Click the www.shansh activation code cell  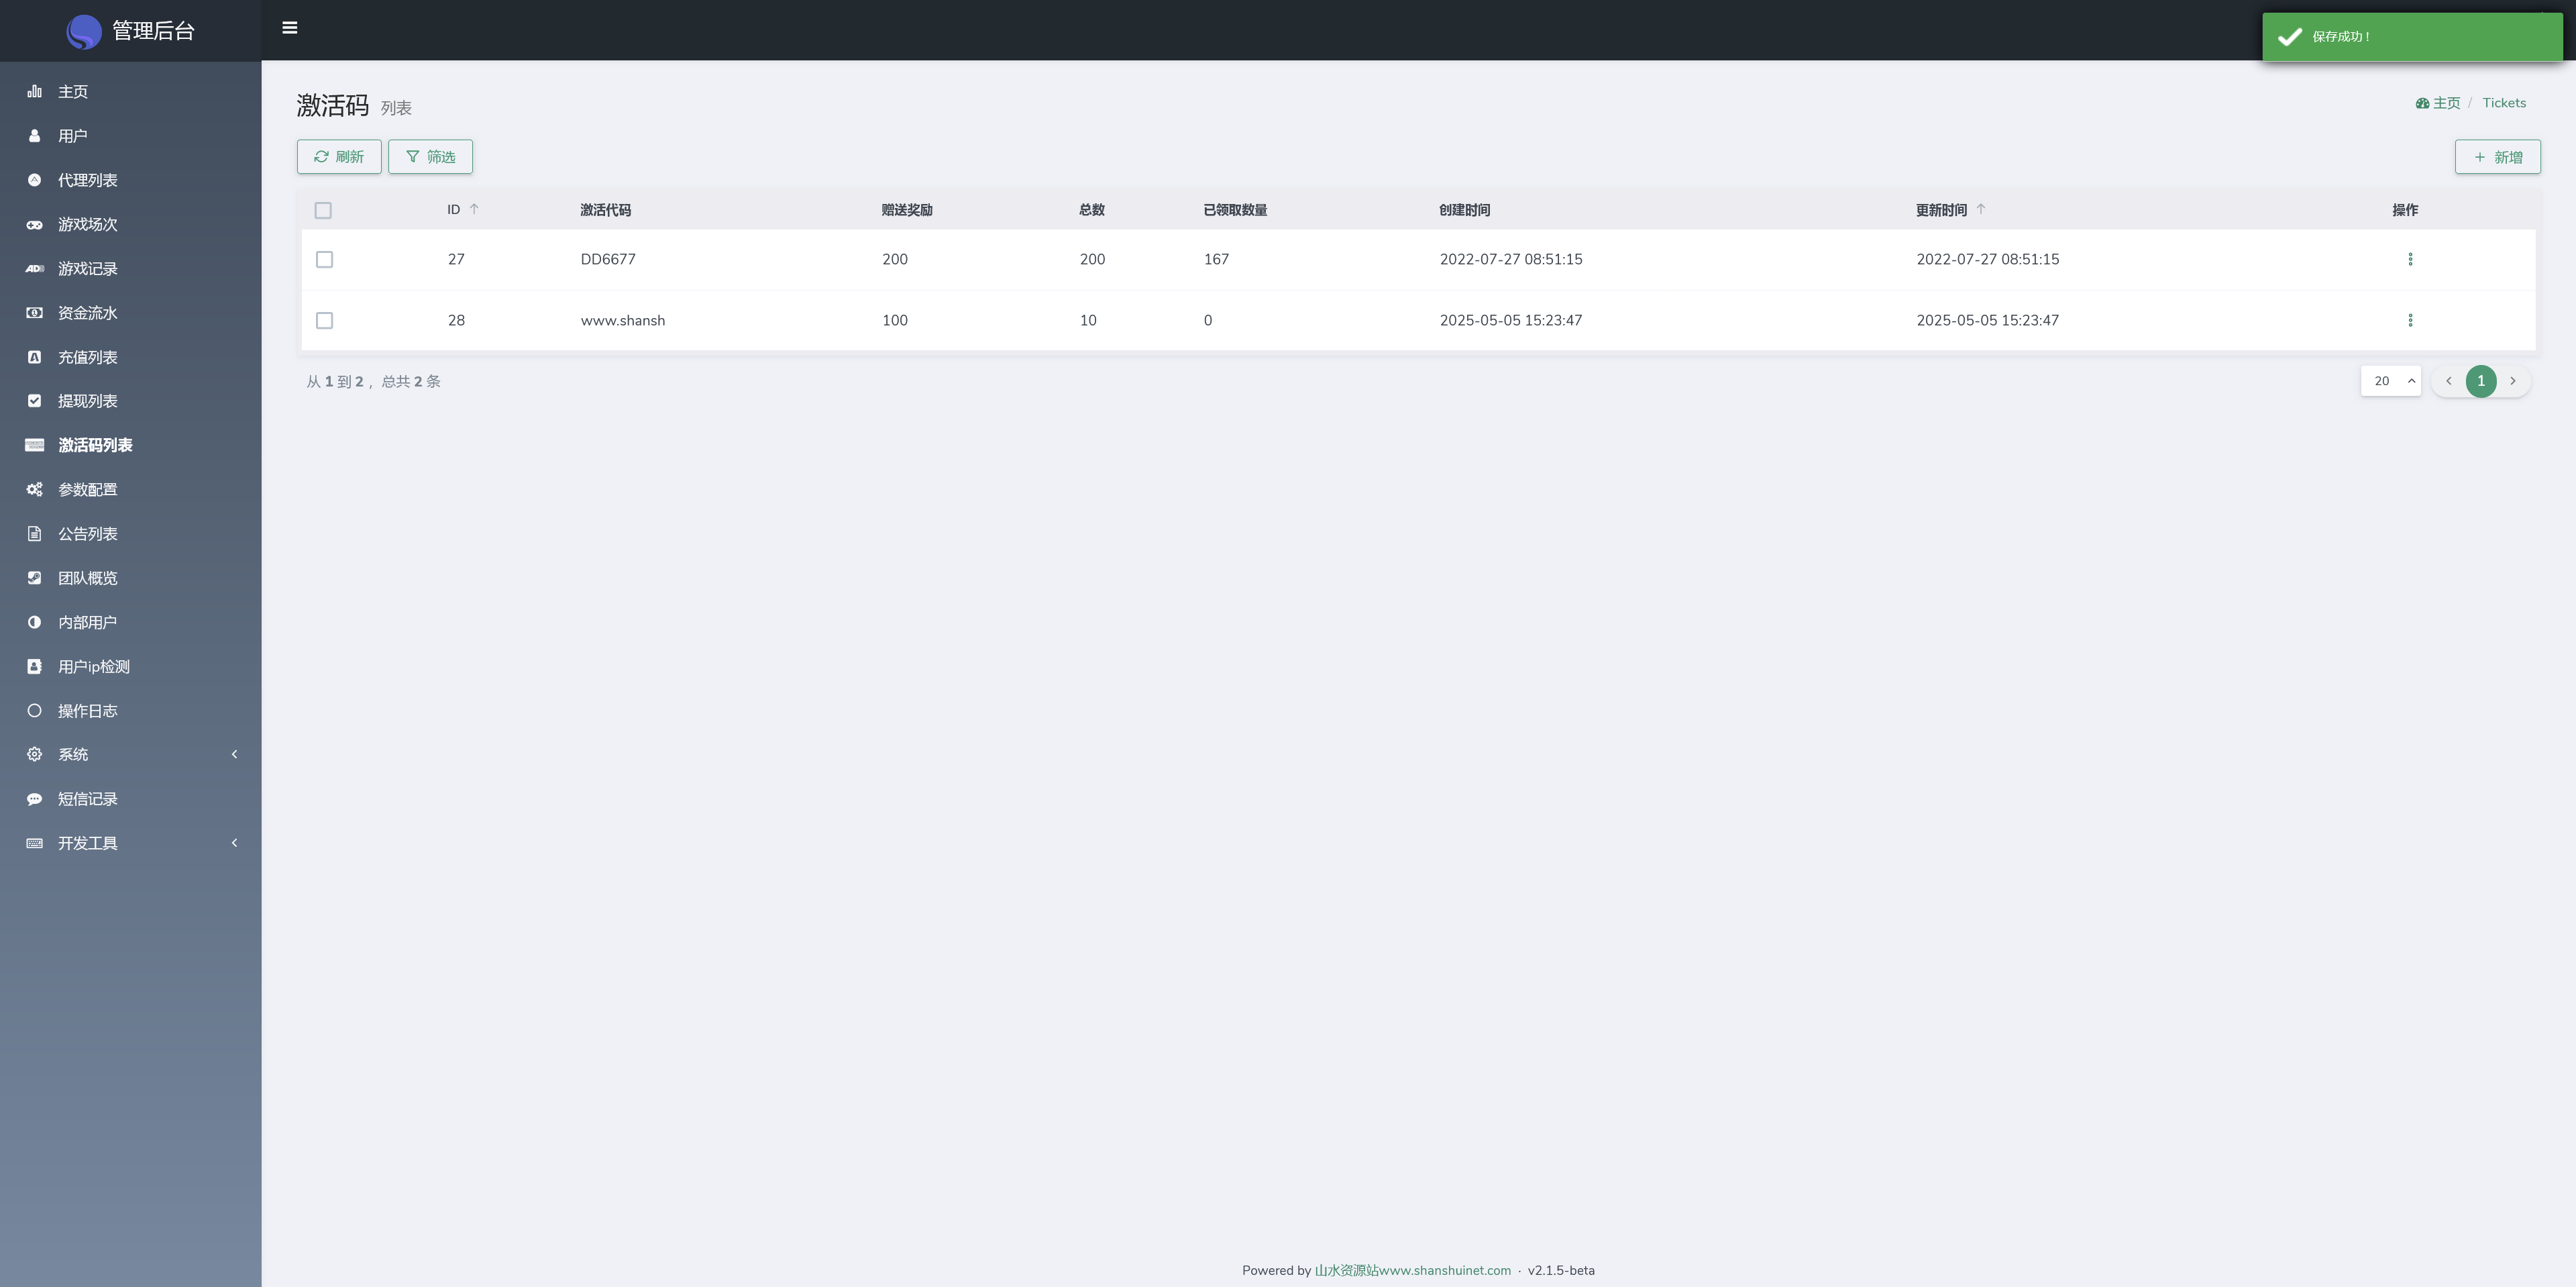(x=622, y=320)
